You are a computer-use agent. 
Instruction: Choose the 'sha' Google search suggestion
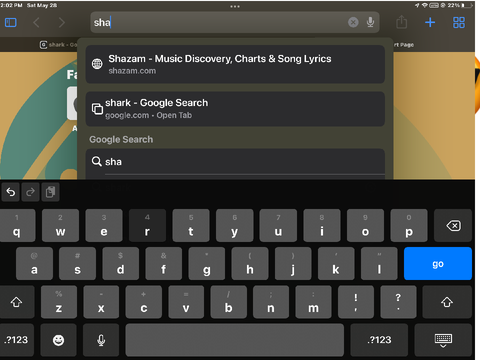[235, 162]
